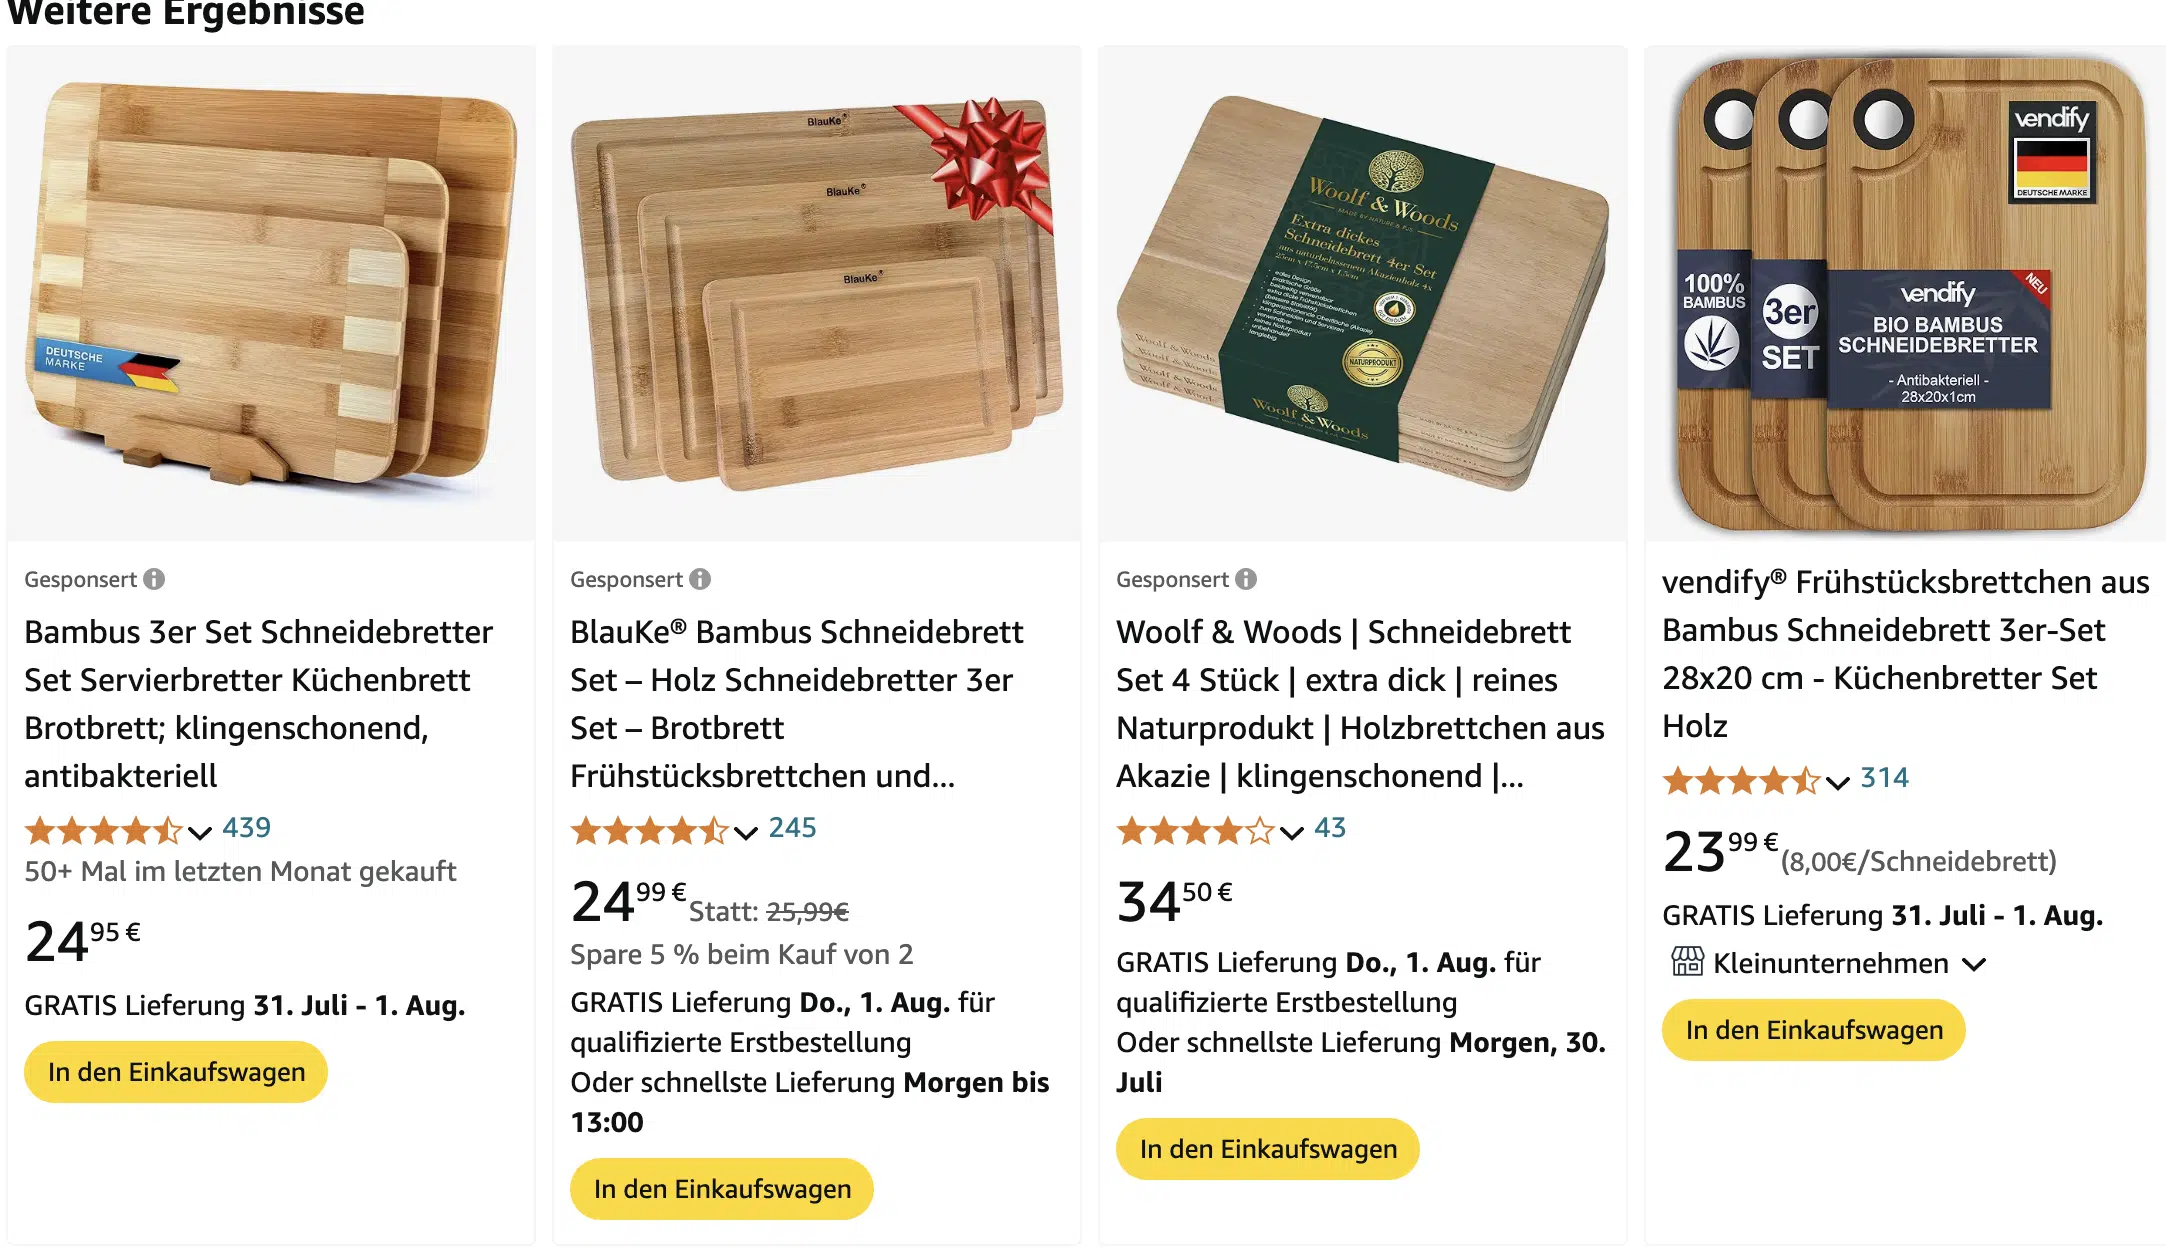Screen dimensions: 2166x1252
Task: Open sponsored info icon on BlauKe listing
Action: [x=700, y=580]
